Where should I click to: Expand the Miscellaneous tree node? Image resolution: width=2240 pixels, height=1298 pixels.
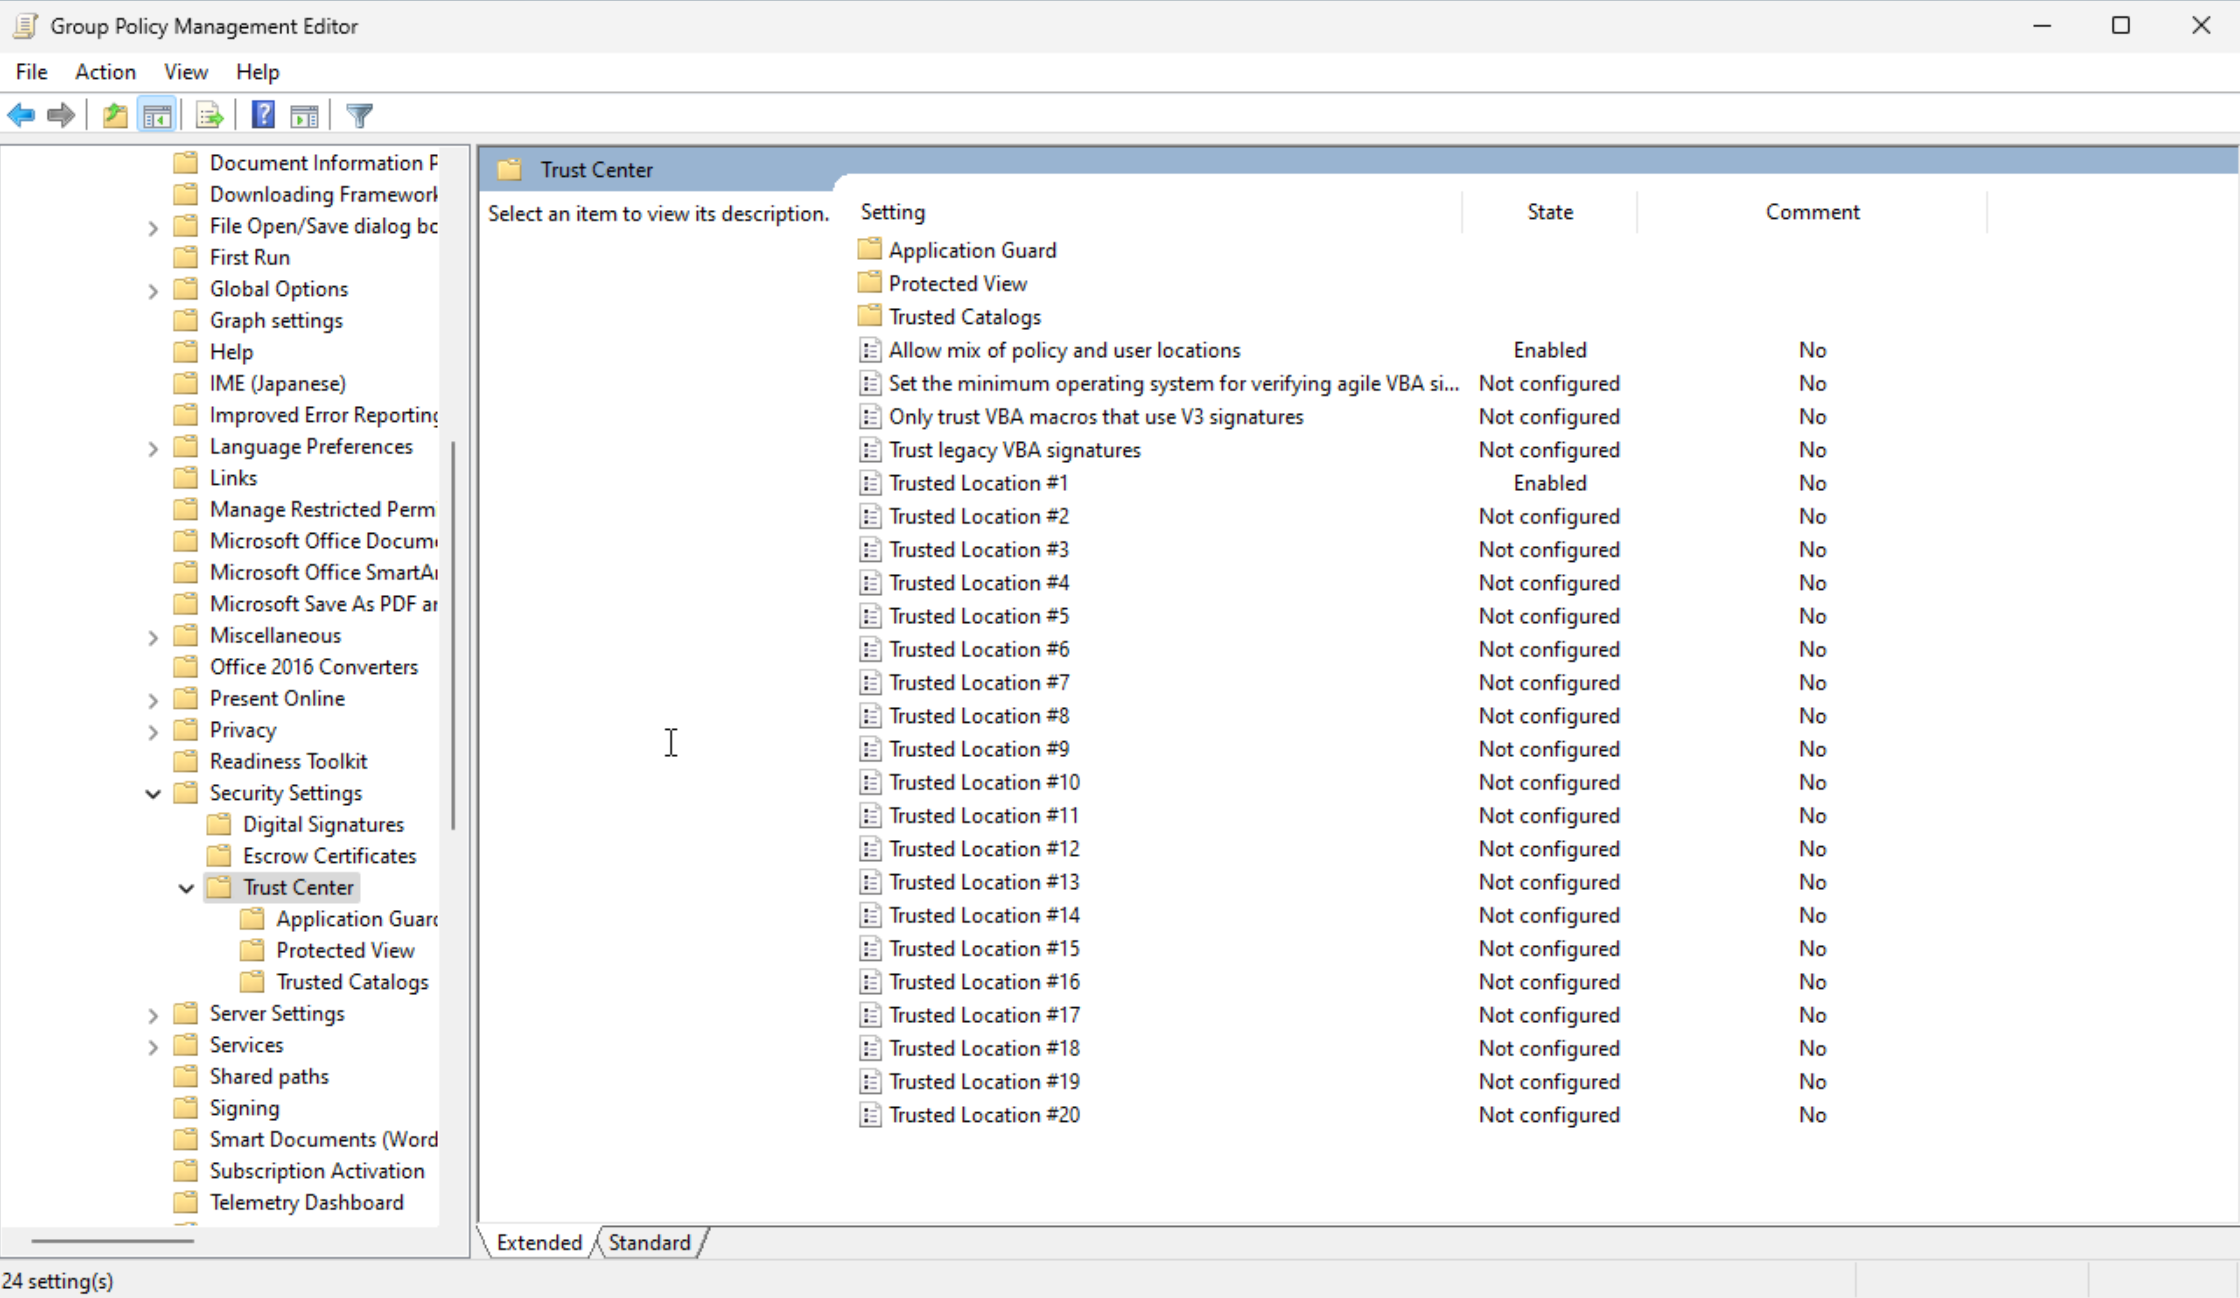click(x=153, y=638)
